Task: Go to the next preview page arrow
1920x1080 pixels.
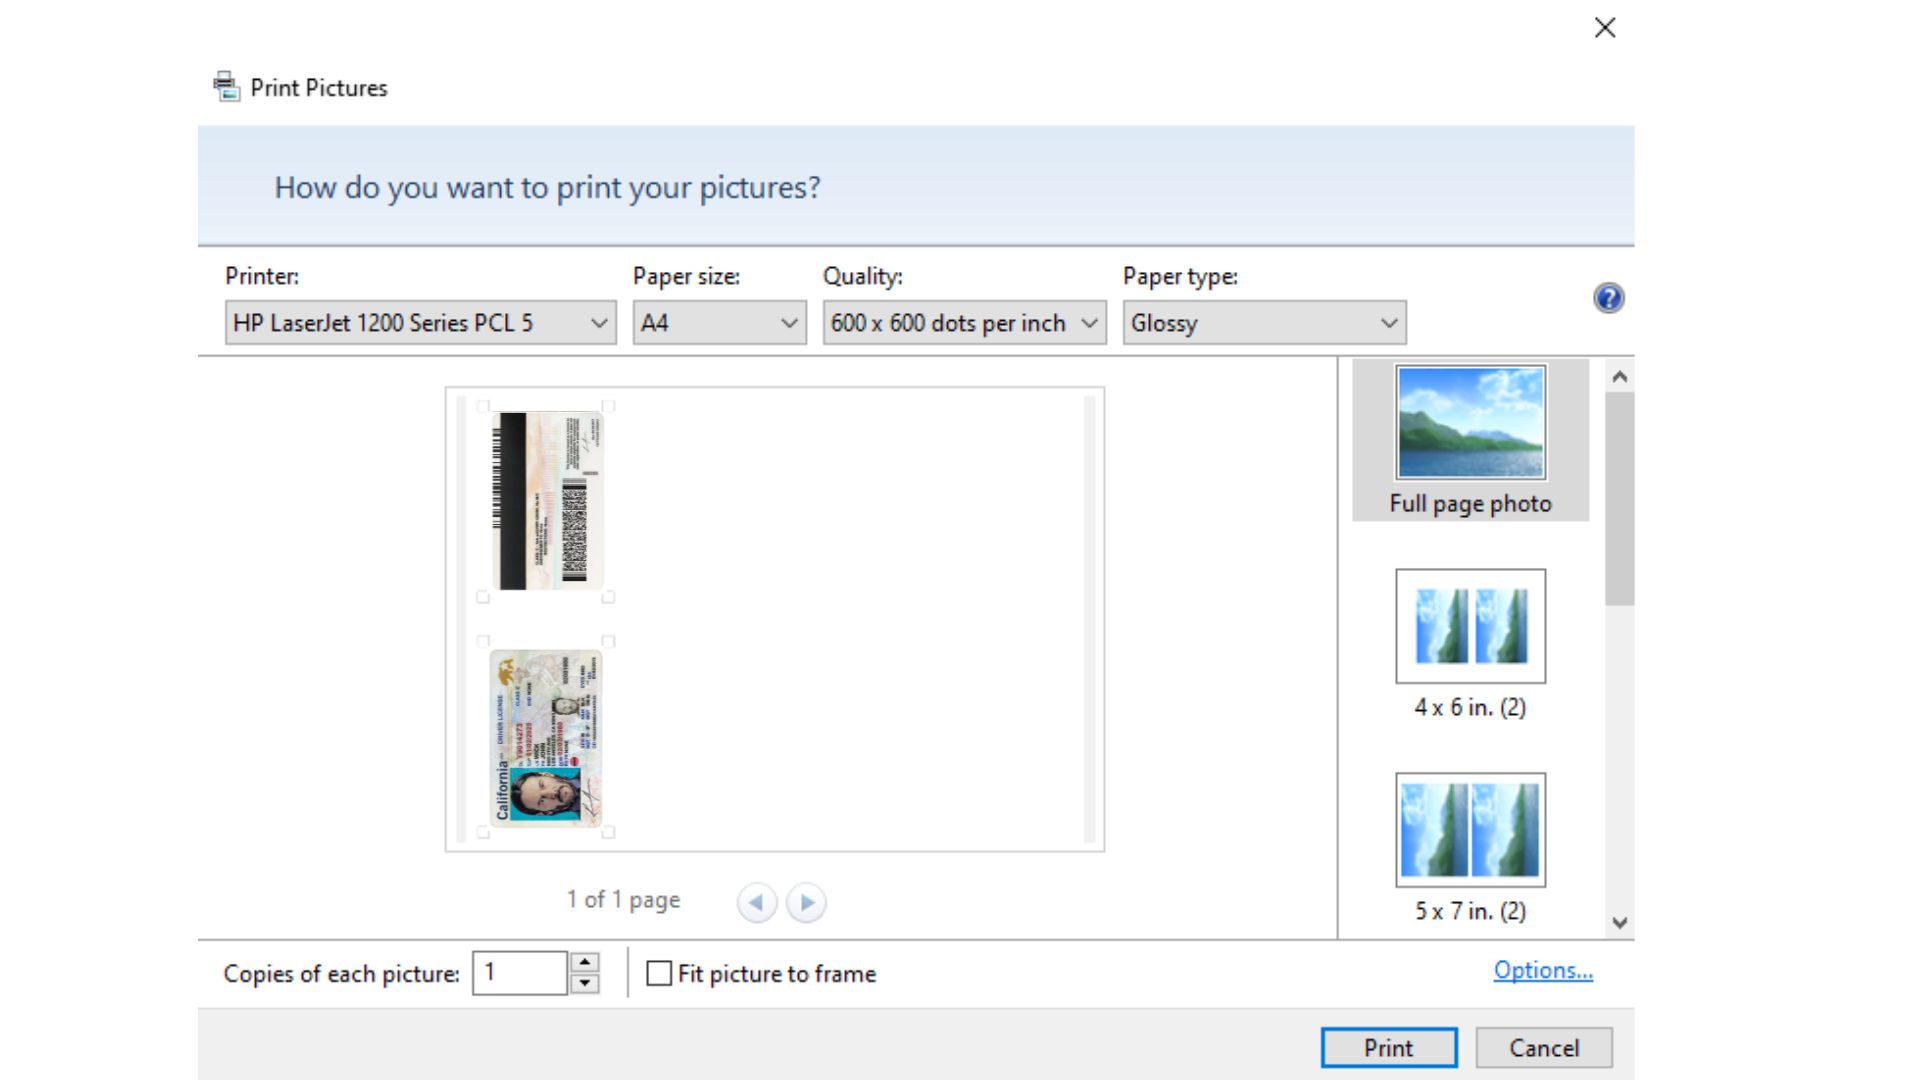Action: (x=806, y=903)
